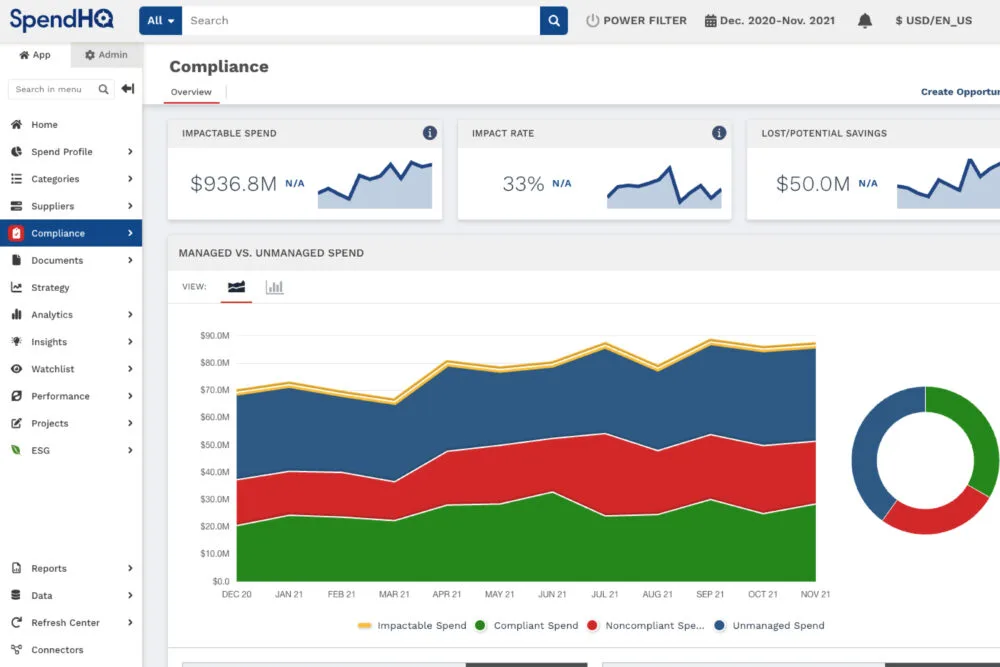Show info for Impact Rate card
Viewport: 1000px width, 667px height.
pos(719,133)
